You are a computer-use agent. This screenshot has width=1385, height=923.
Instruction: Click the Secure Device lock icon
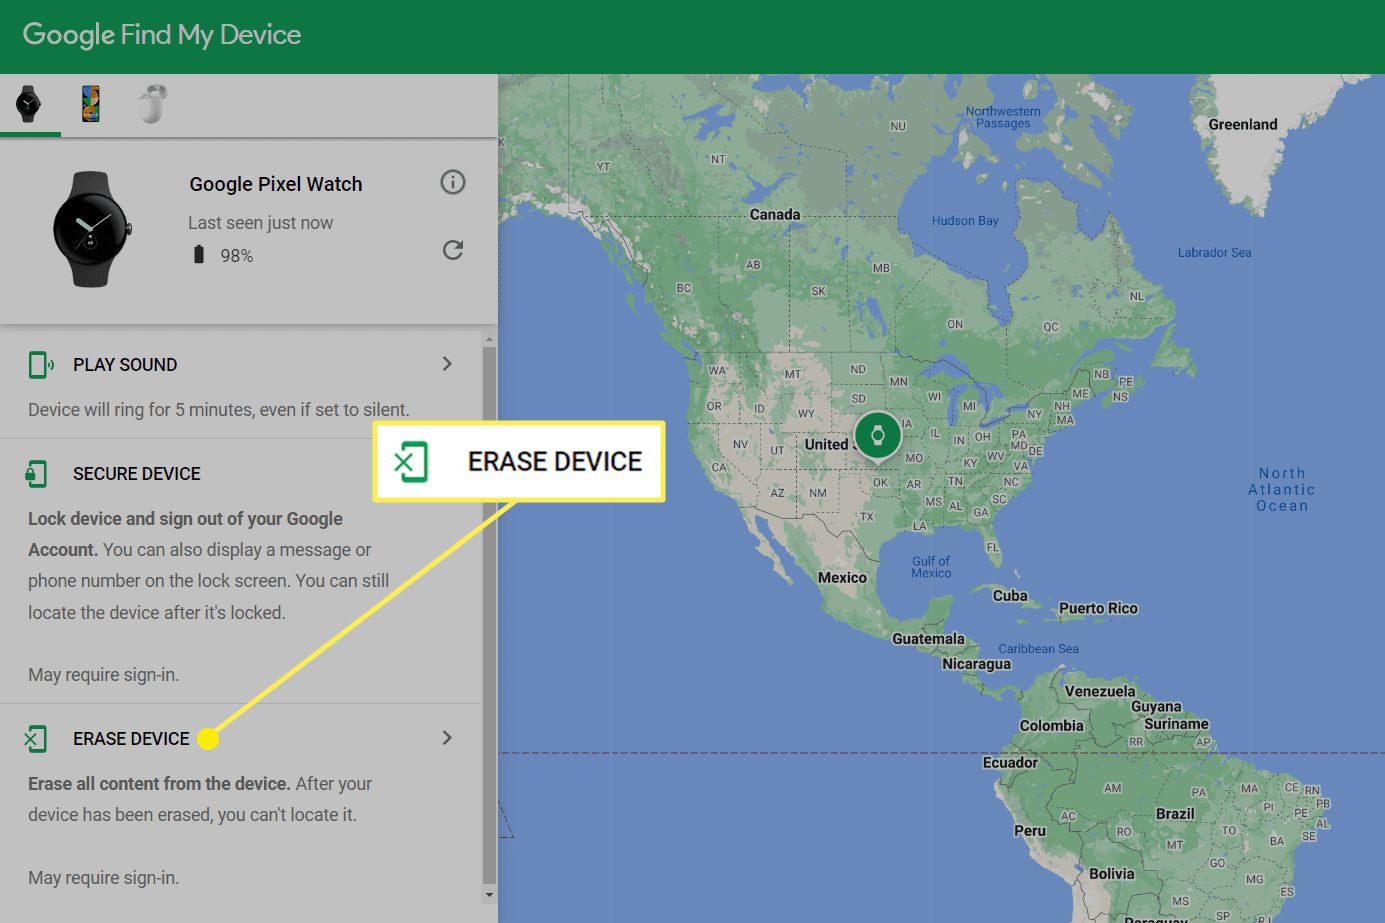tap(36, 474)
